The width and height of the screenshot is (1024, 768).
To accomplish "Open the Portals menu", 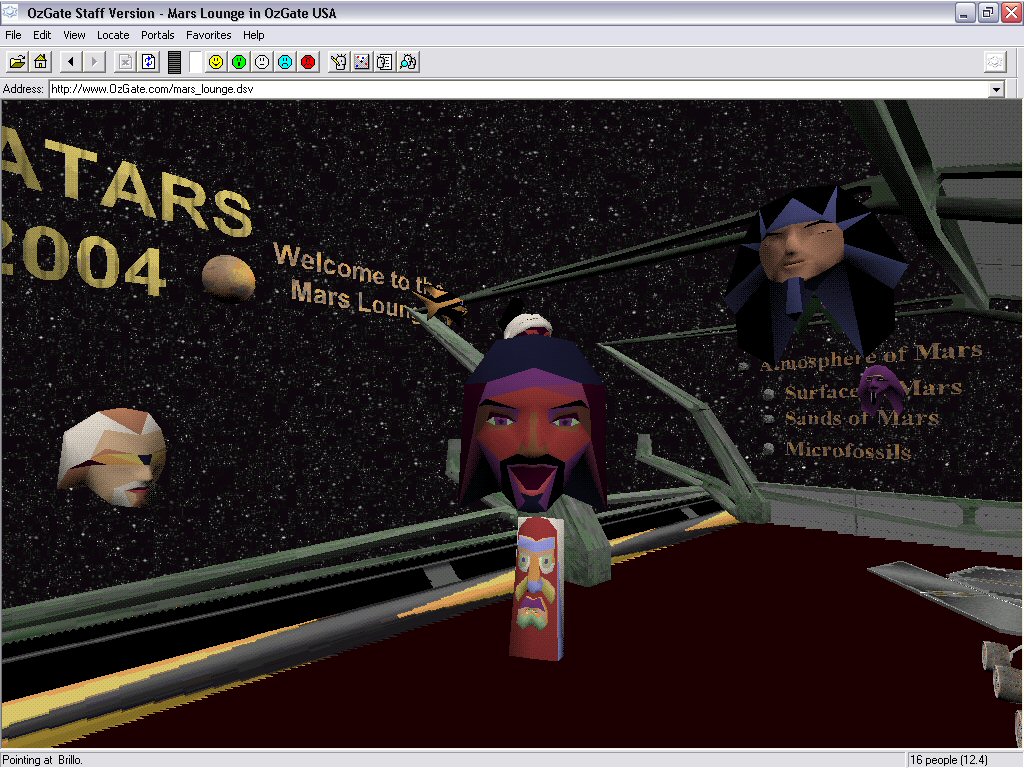I will pos(157,35).
